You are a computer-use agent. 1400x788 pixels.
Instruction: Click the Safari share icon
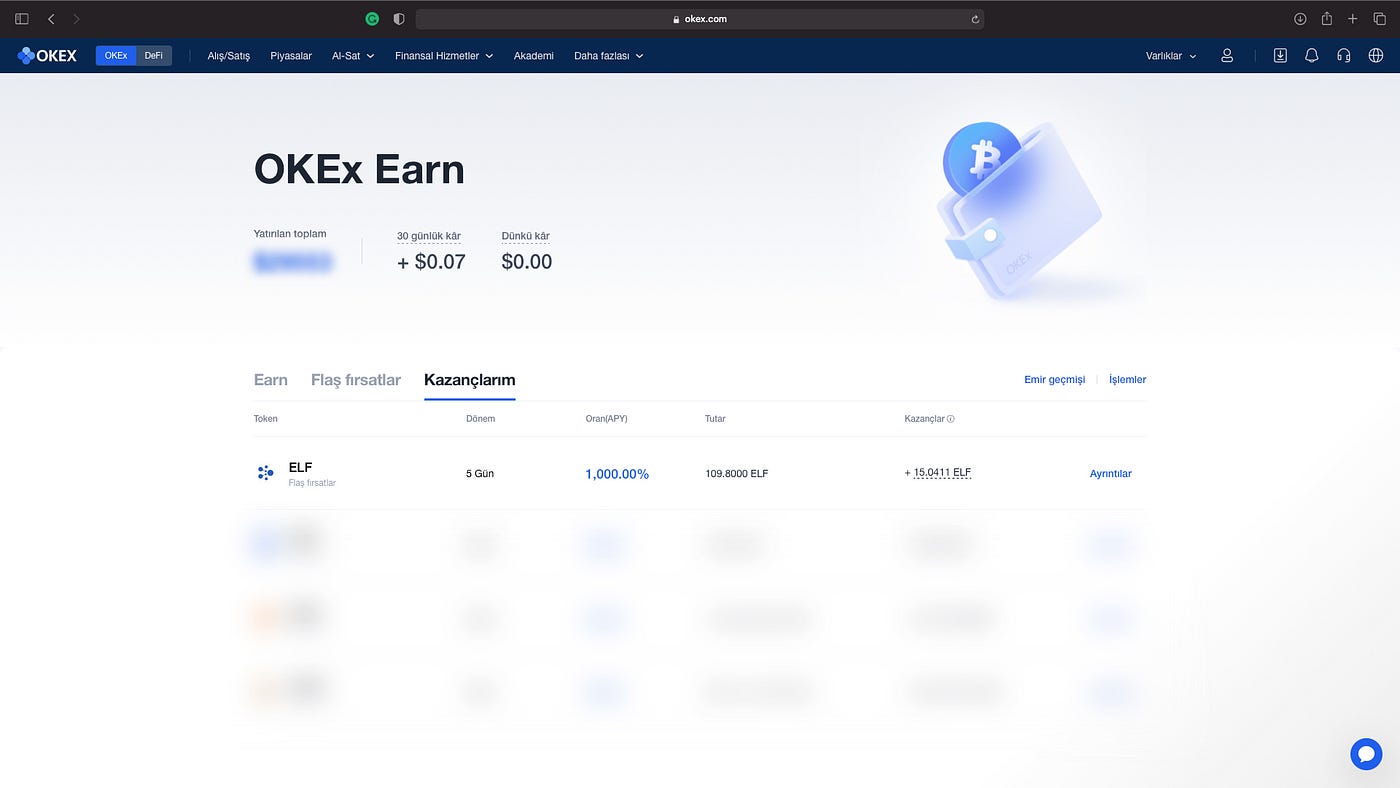[1327, 18]
